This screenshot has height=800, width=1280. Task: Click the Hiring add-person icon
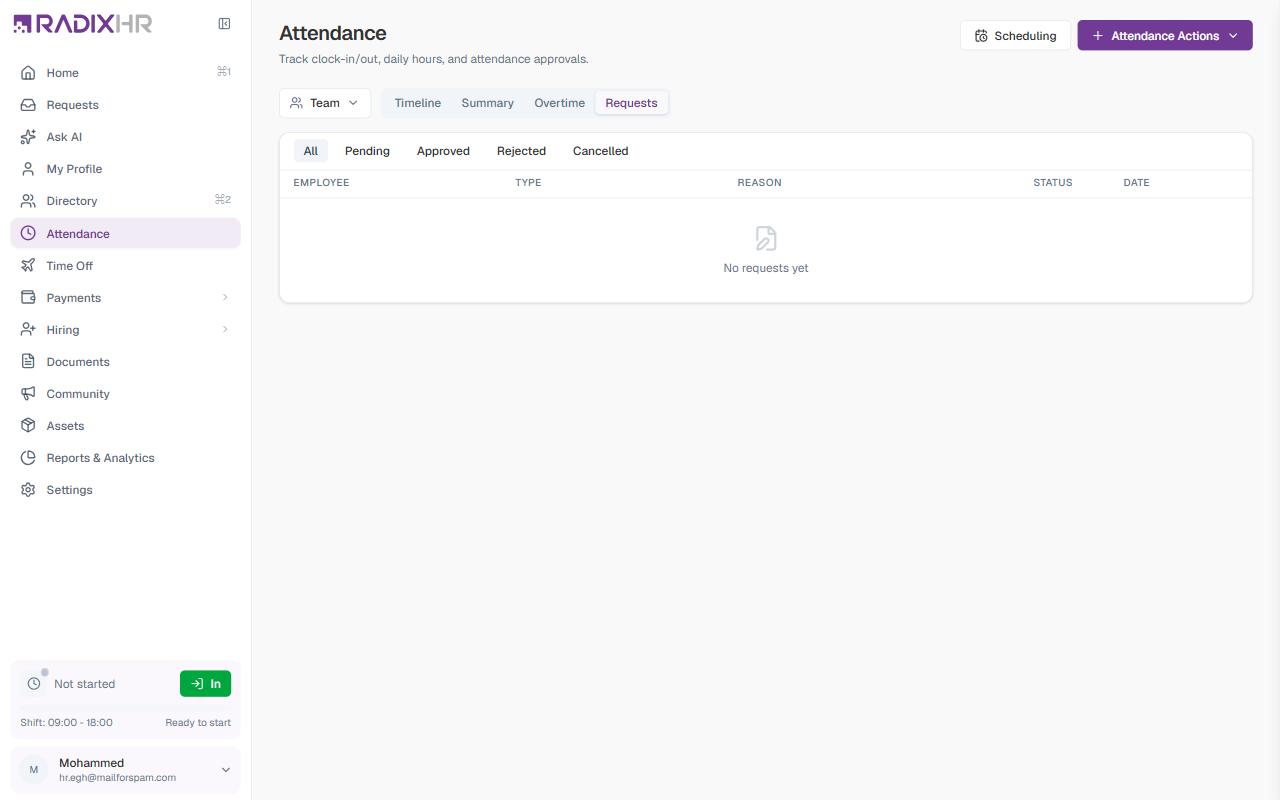click(x=28, y=330)
